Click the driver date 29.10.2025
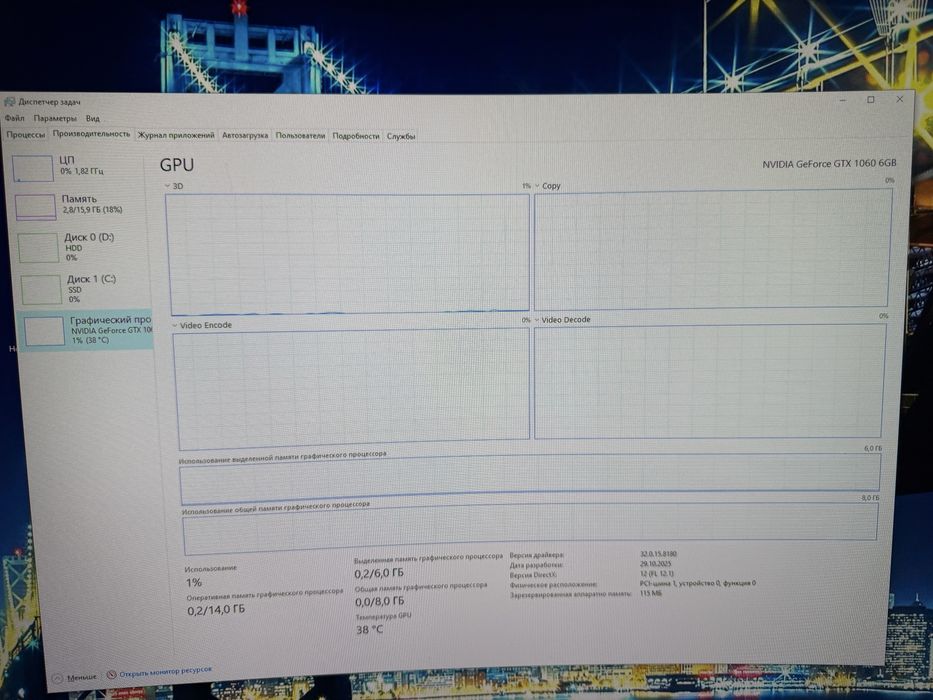Viewport: 933px width, 700px height. (656, 564)
